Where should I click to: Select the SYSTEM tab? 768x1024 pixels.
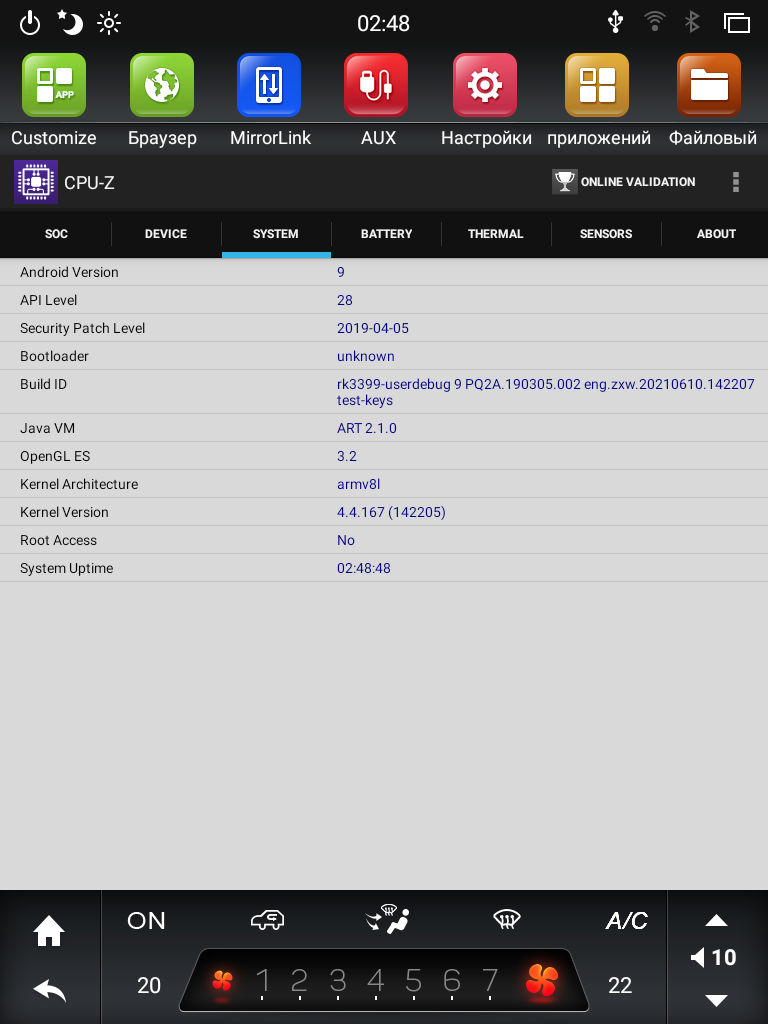[x=276, y=234]
